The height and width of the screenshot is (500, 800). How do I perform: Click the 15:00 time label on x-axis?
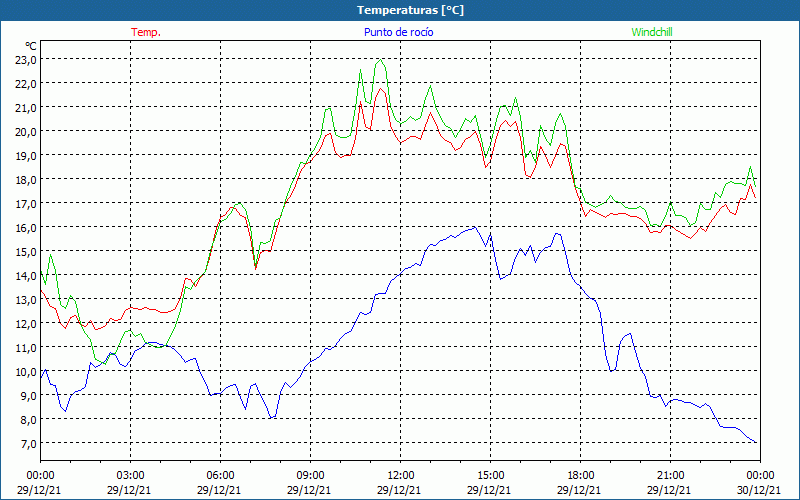coord(490,475)
